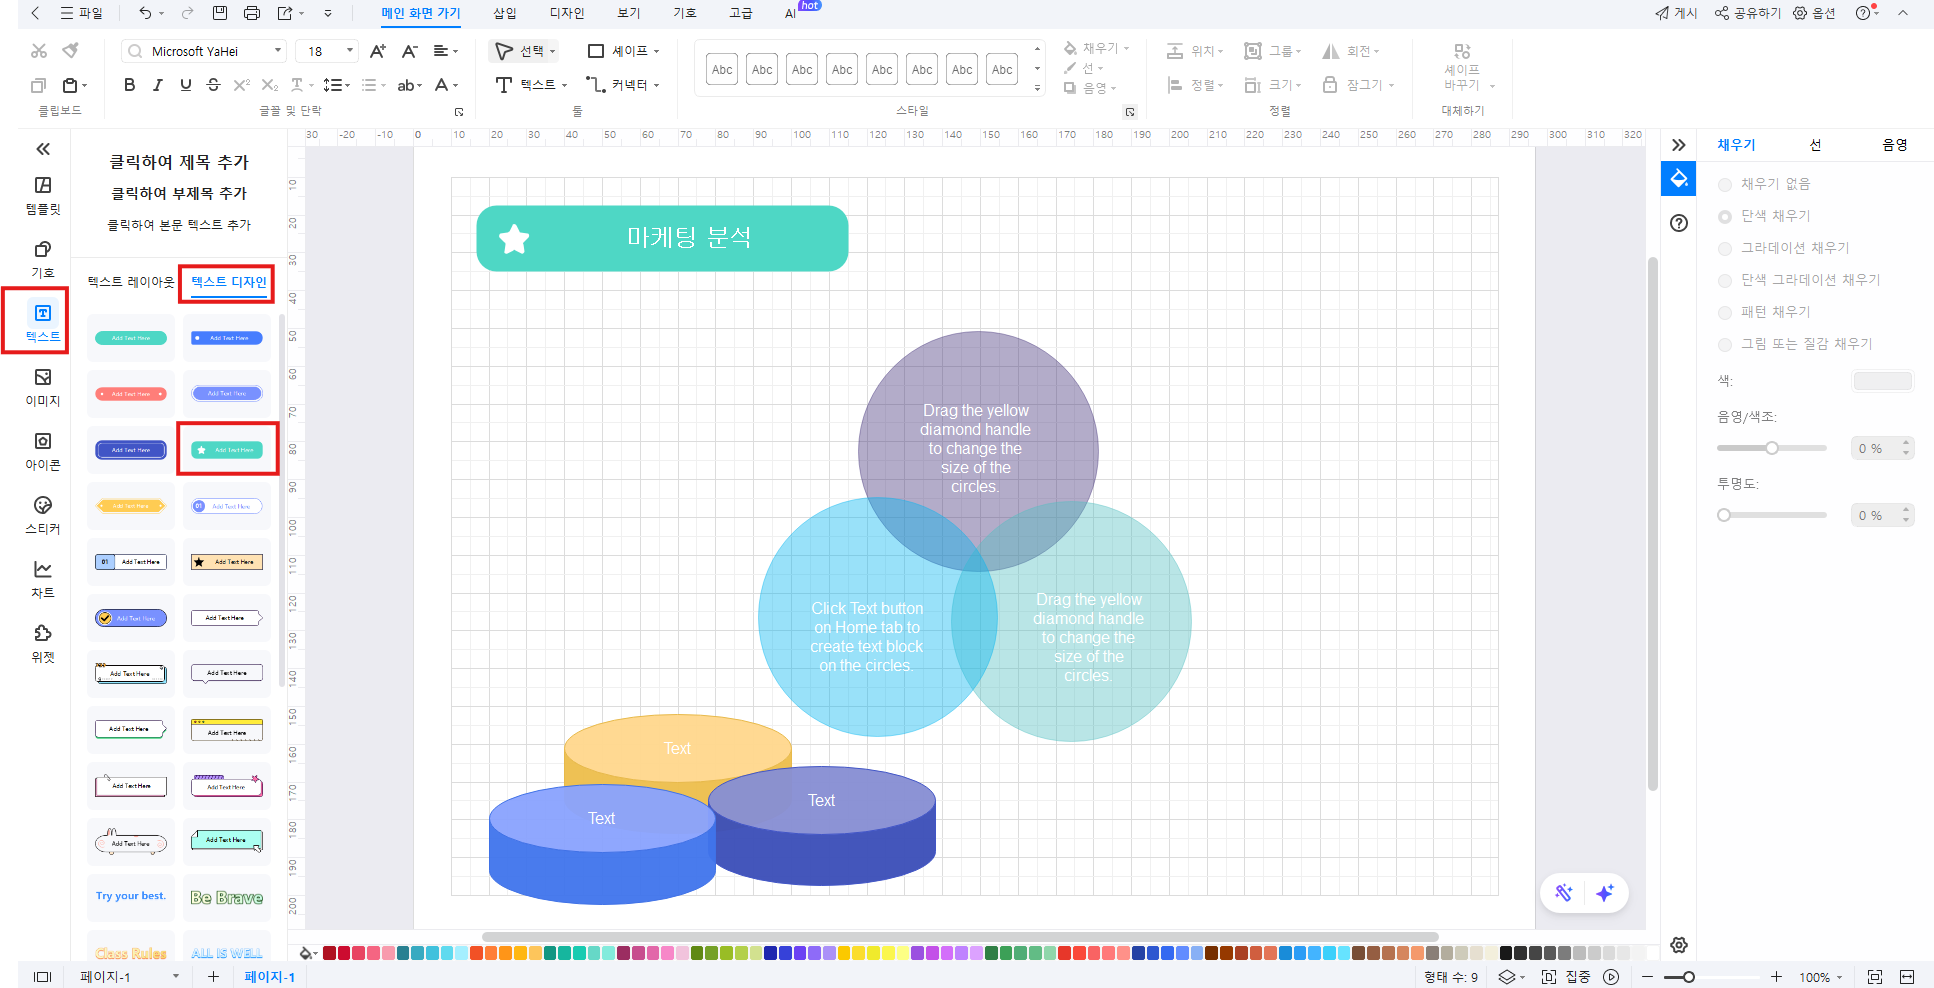The image size is (1934, 988).
Task: Click the 게시 publish button
Action: tap(1676, 13)
